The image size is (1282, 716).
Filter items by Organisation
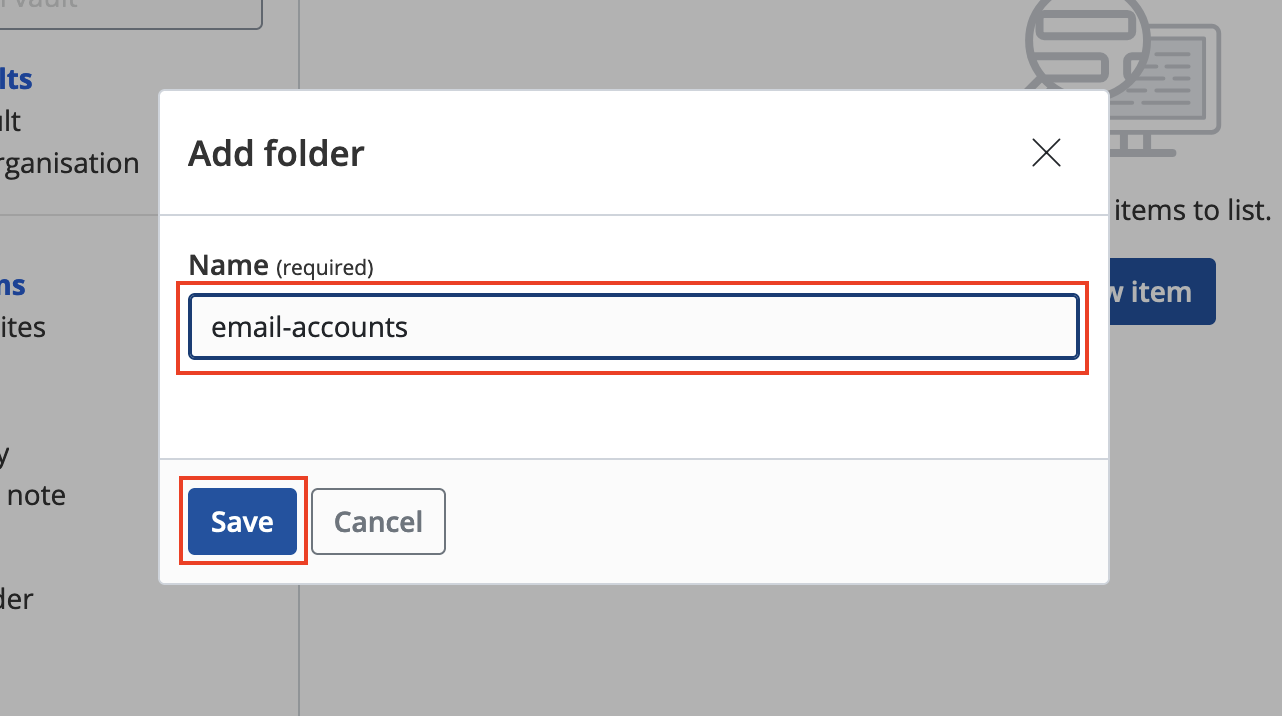coord(70,163)
